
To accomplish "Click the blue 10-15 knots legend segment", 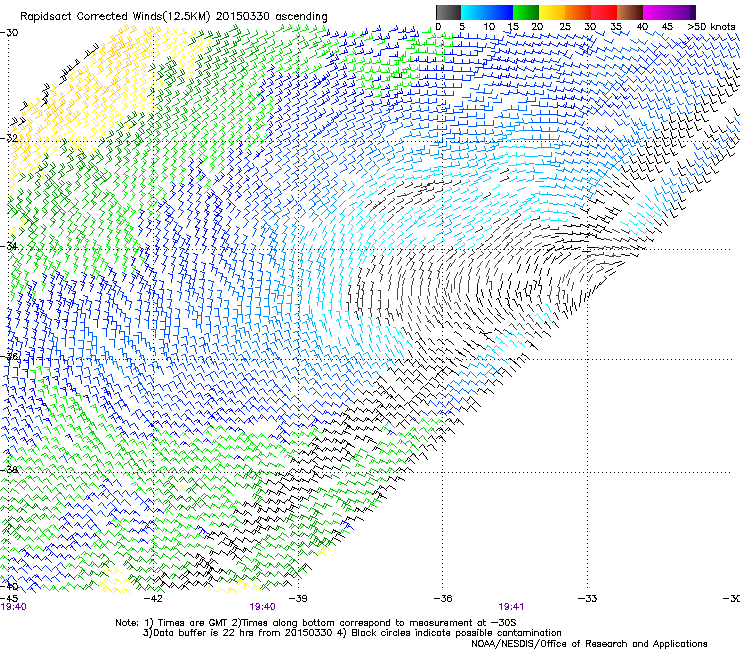I will [x=500, y=13].
